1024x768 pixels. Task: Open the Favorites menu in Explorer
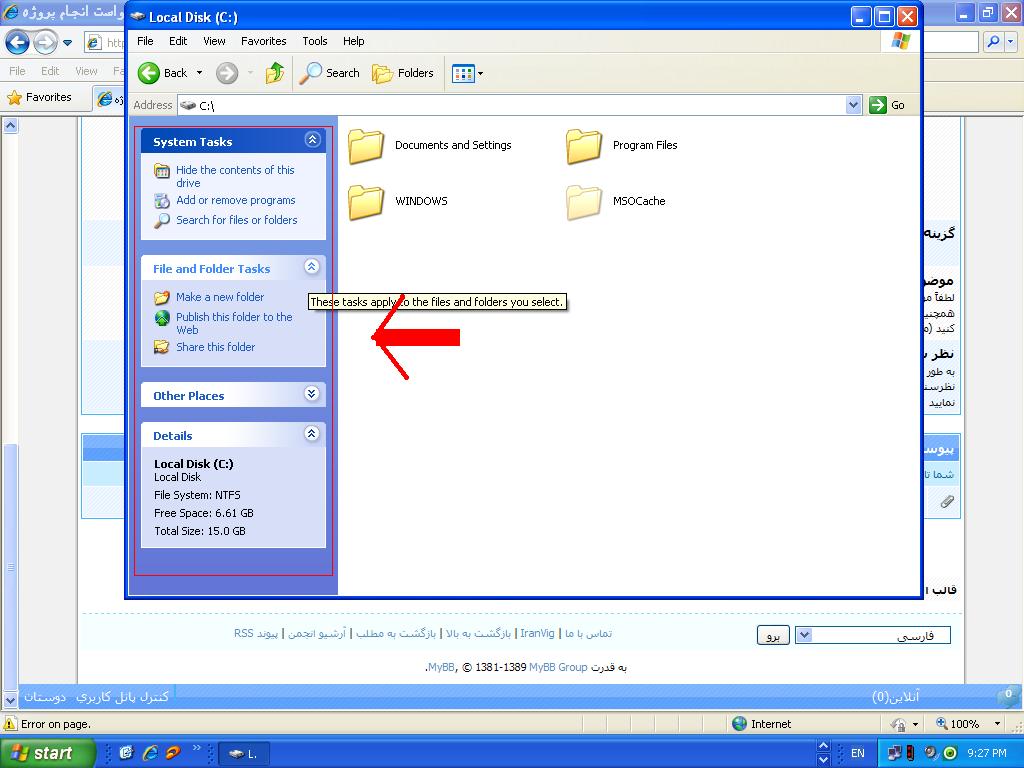[263, 41]
